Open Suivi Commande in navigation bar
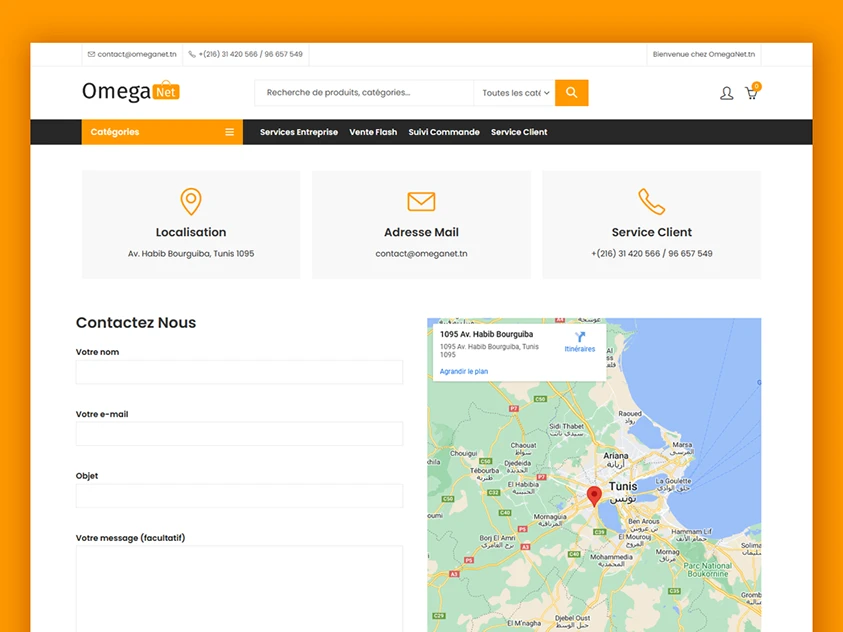The width and height of the screenshot is (843, 632). pyautogui.click(x=444, y=132)
